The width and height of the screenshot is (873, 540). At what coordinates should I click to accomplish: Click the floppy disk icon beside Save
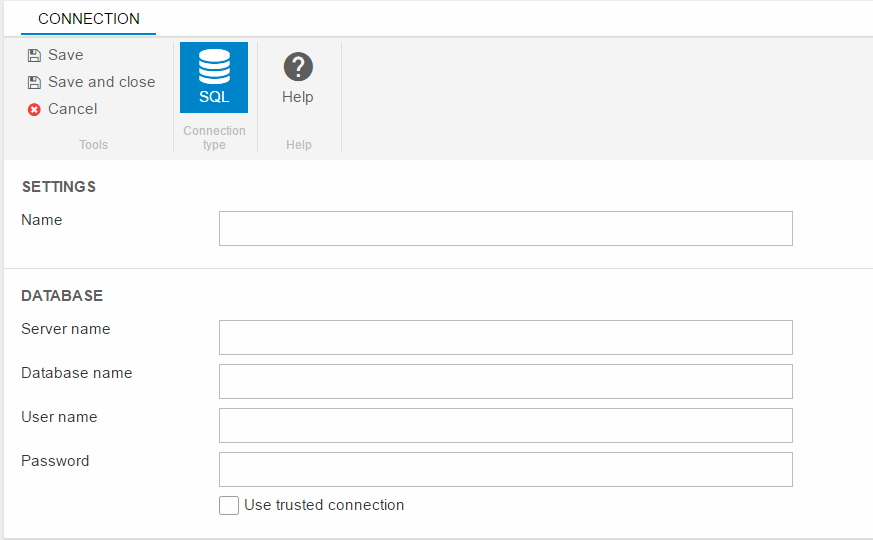34,56
